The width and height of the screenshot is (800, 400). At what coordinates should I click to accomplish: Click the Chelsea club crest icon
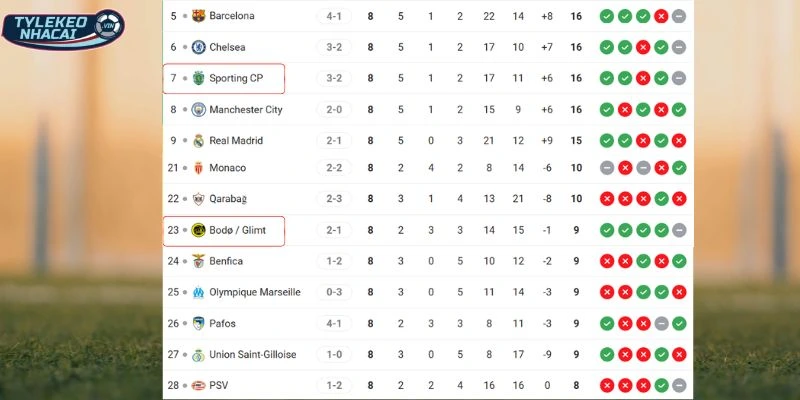(198, 47)
